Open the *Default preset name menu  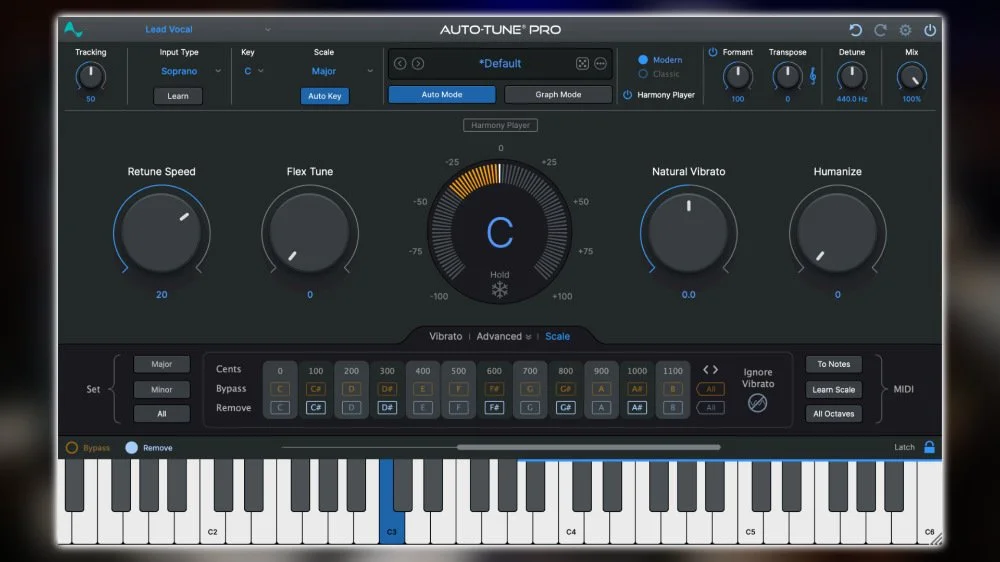(500, 63)
